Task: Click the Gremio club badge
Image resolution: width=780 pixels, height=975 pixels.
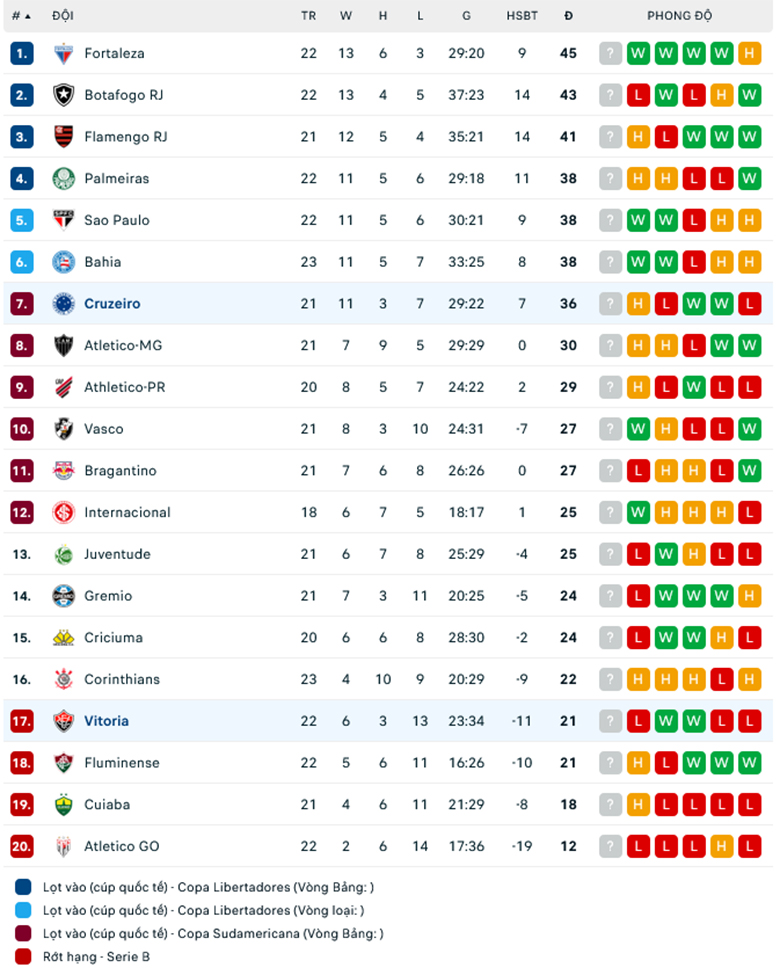Action: pos(63,596)
